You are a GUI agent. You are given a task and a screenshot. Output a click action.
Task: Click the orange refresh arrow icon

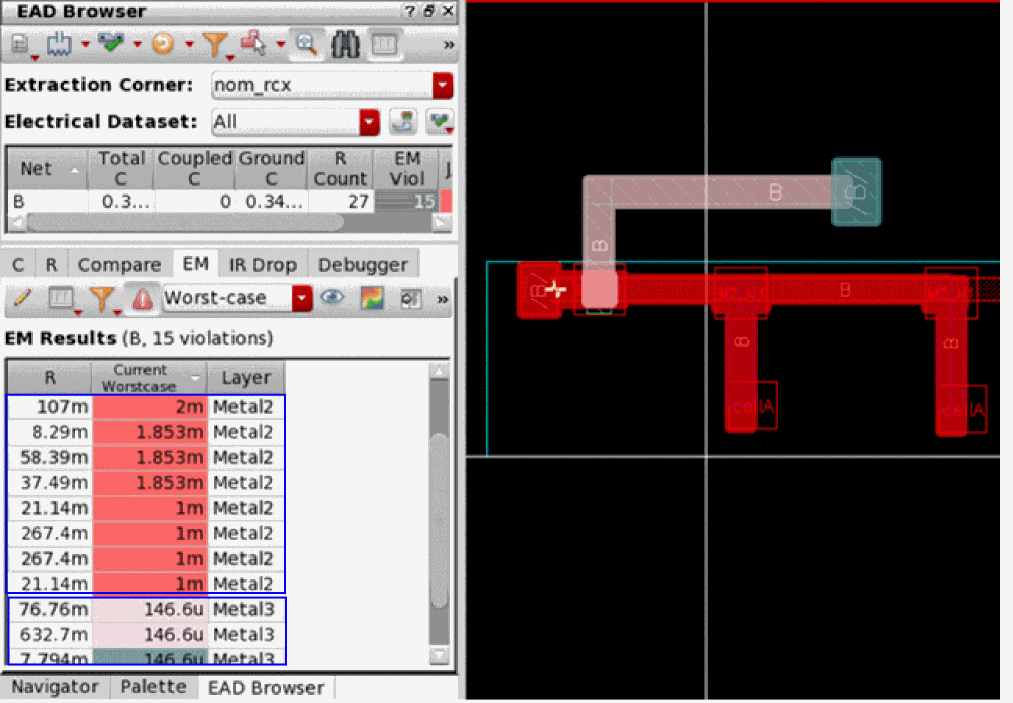[162, 44]
